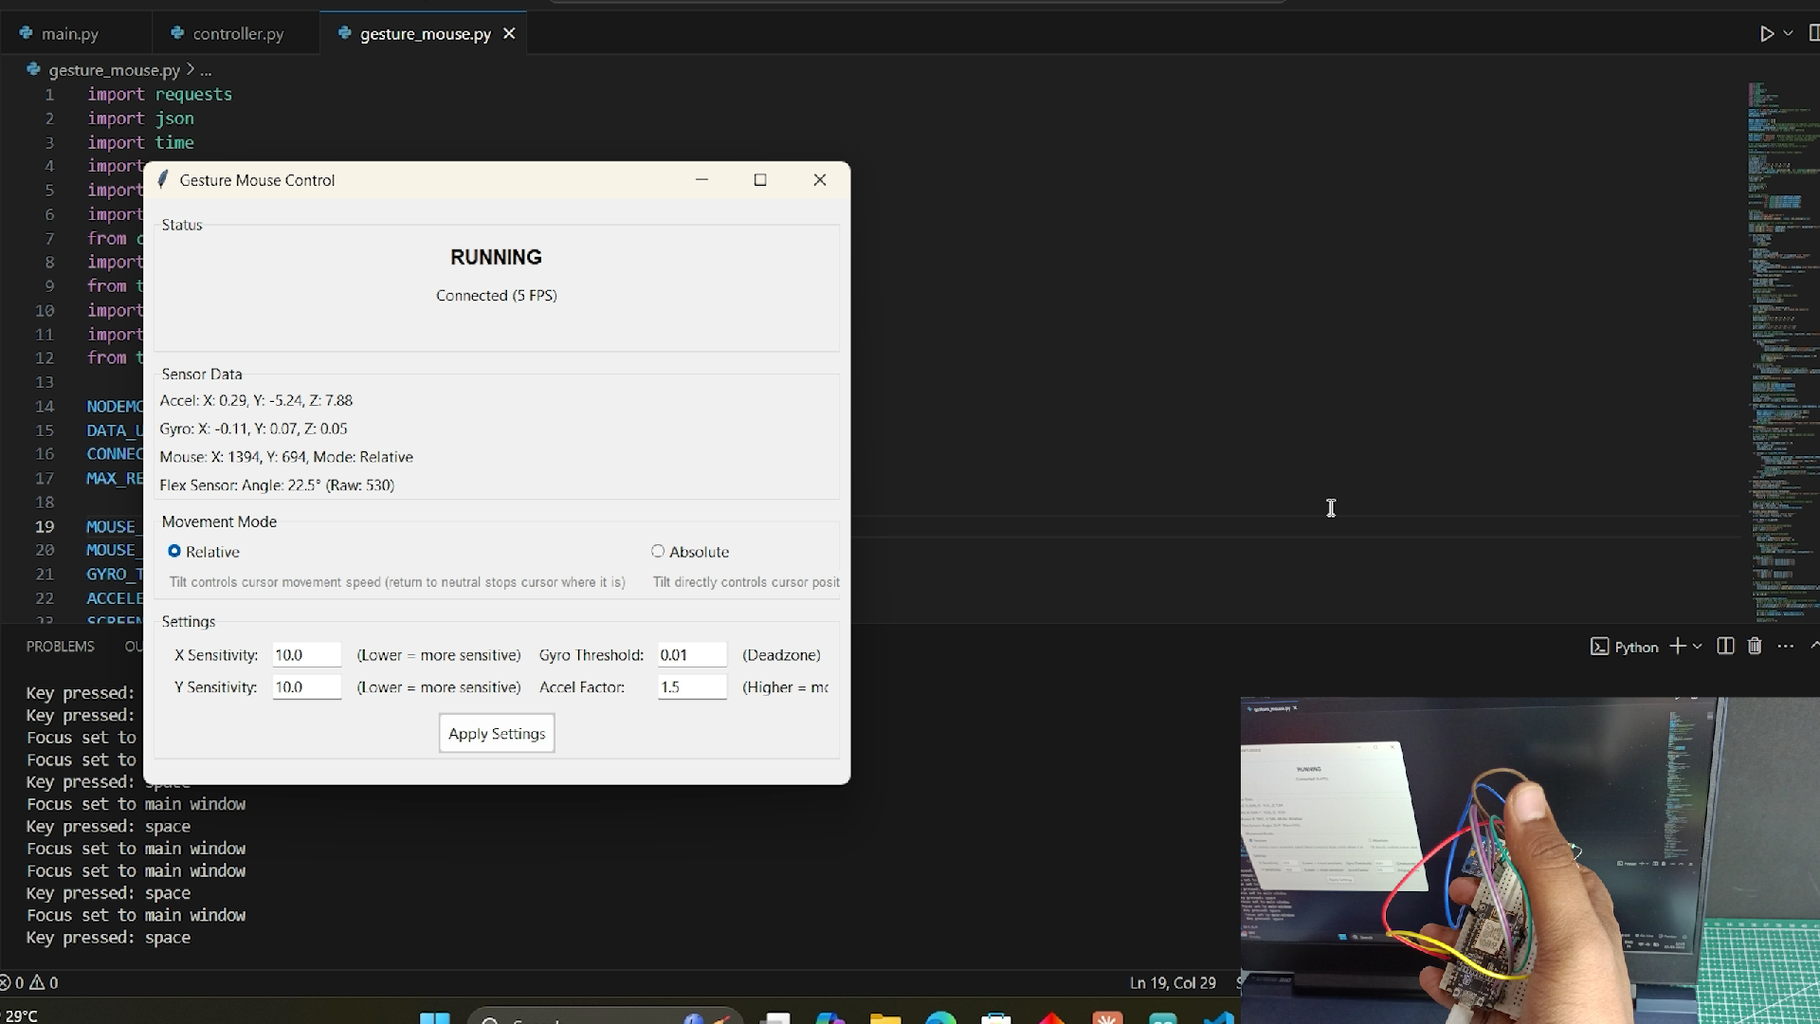The height and width of the screenshot is (1024, 1820).
Task: Click the Gyro Threshold input box
Action: click(x=691, y=655)
